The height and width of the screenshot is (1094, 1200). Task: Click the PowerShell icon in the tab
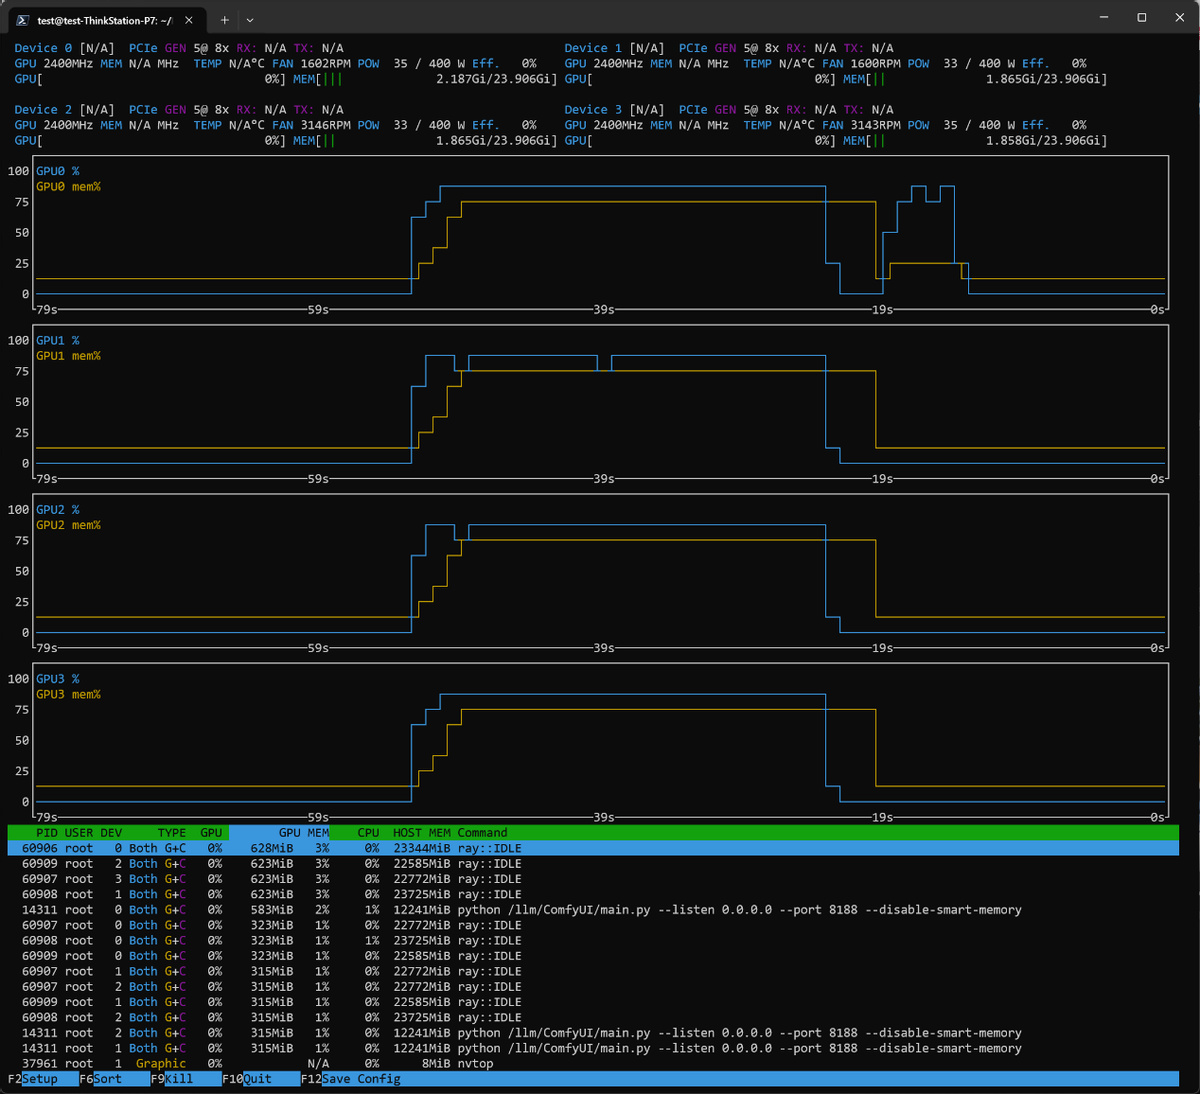[x=22, y=20]
